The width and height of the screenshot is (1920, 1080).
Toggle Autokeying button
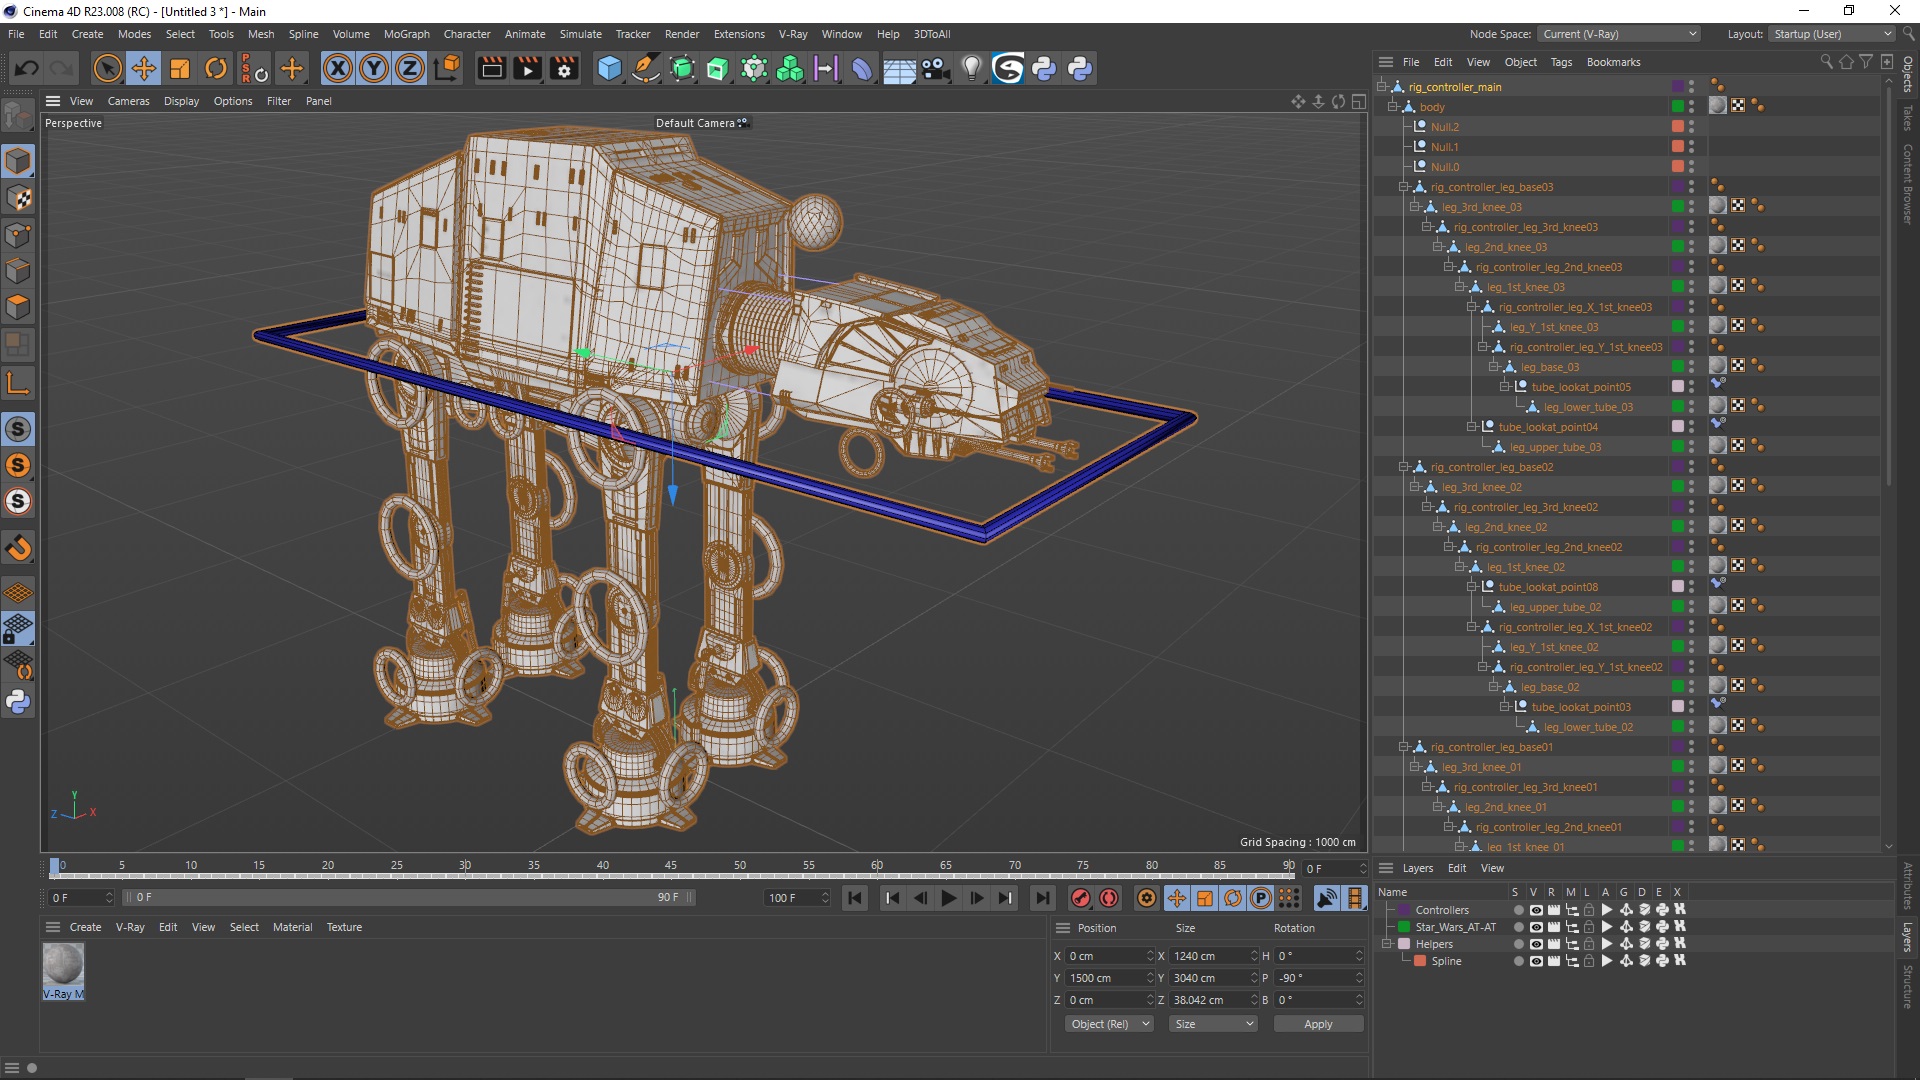pos(1109,898)
